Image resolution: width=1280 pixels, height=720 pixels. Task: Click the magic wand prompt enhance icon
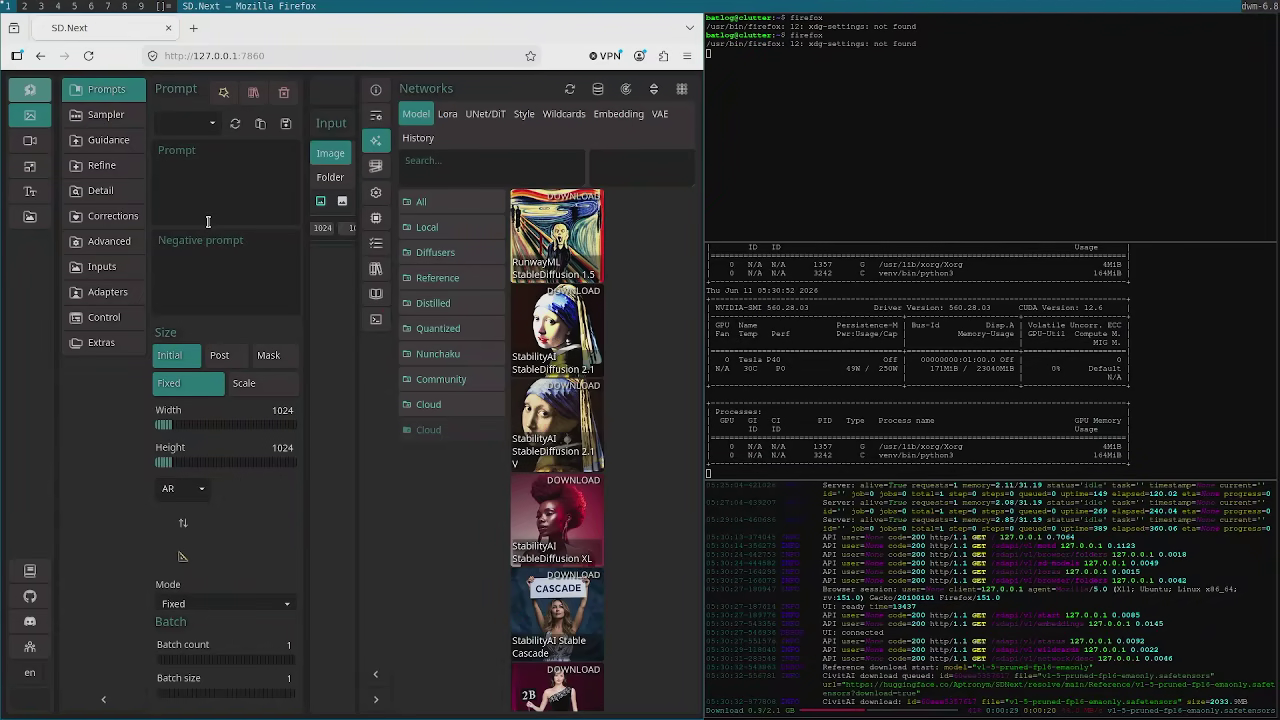tap(224, 93)
